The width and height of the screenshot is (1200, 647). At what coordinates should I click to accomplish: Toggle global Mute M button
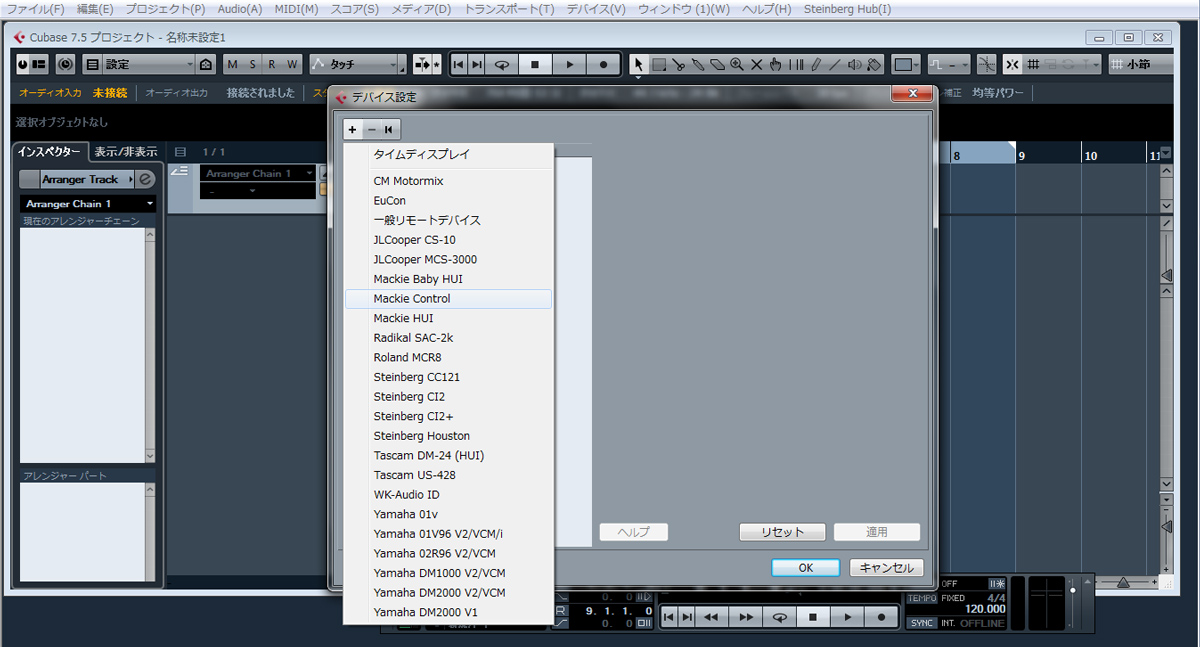[x=233, y=64]
